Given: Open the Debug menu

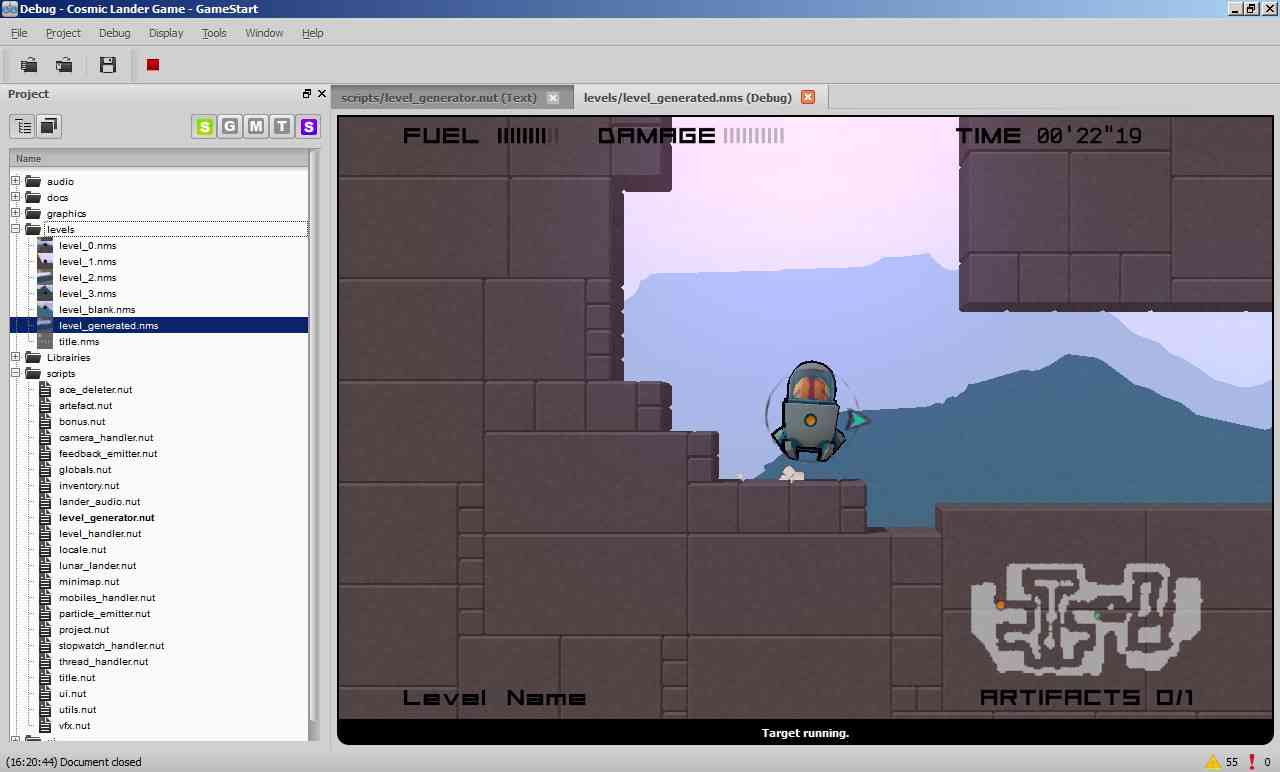Looking at the screenshot, I should [115, 33].
